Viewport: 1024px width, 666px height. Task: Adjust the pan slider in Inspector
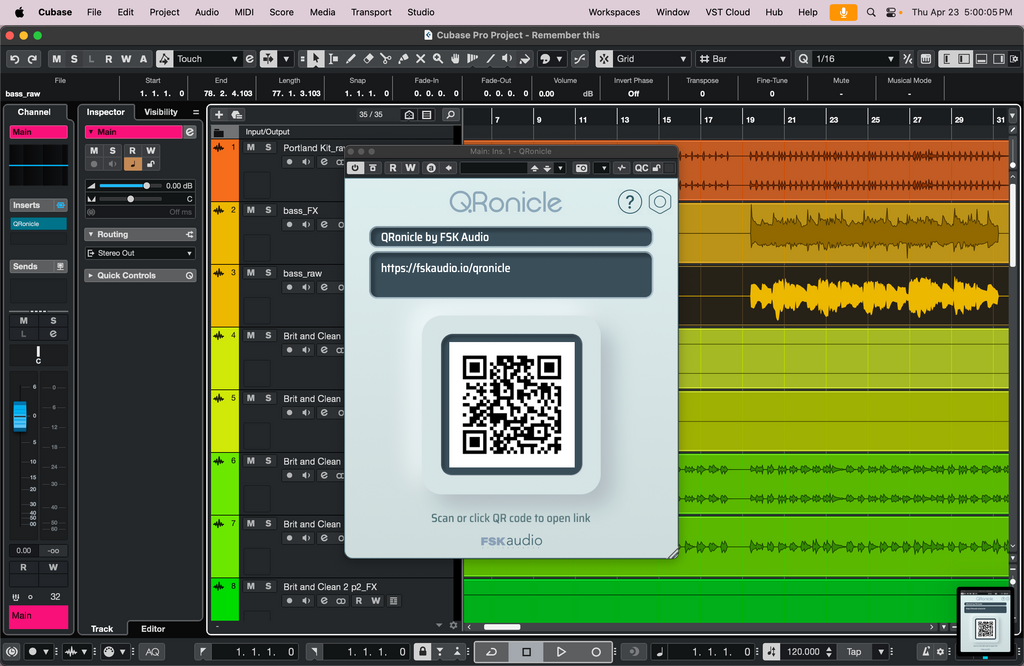click(x=130, y=198)
